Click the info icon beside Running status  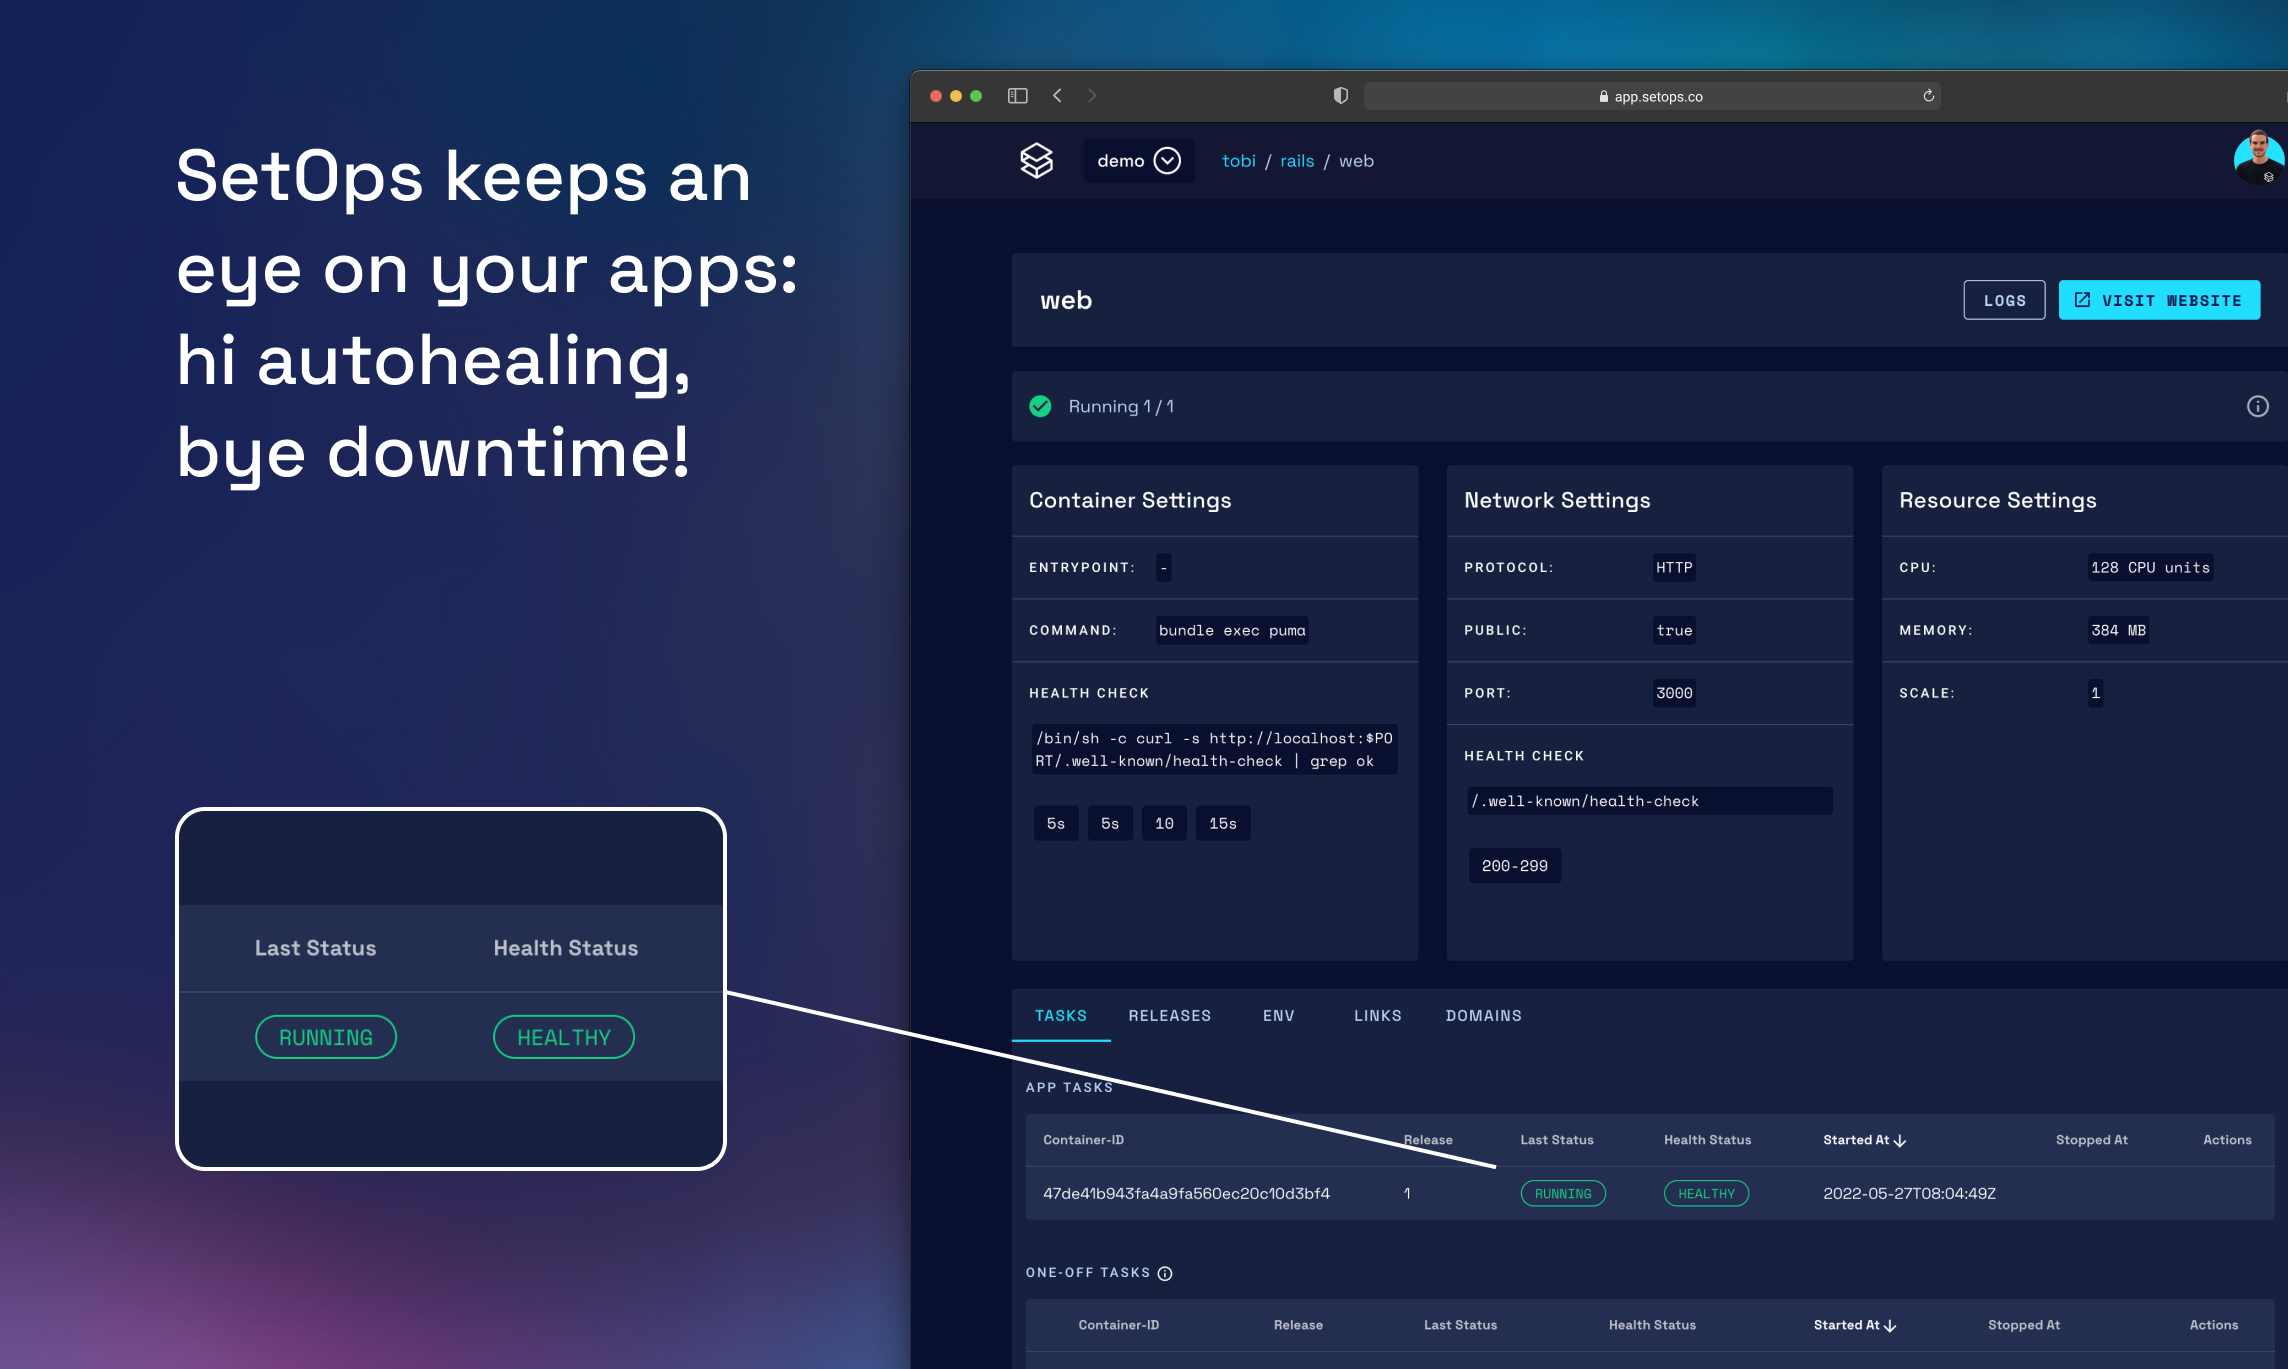click(x=2258, y=406)
